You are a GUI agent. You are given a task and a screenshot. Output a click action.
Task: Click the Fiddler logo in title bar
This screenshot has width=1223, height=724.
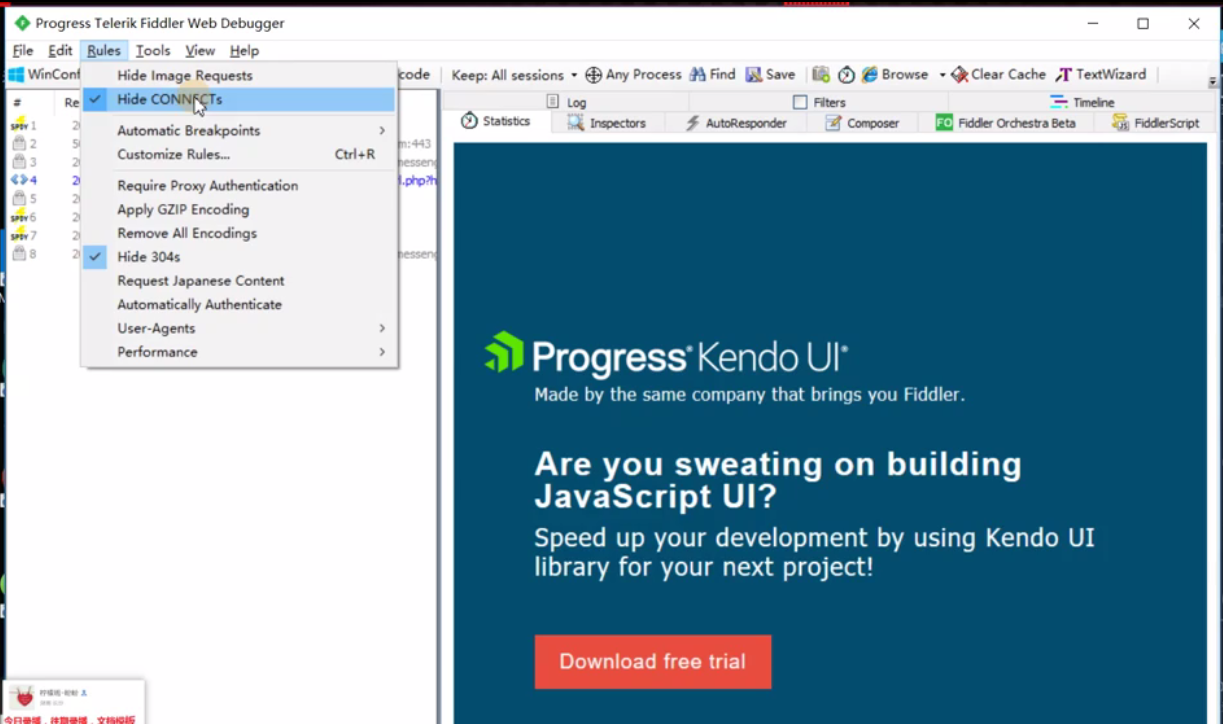[x=21, y=23]
